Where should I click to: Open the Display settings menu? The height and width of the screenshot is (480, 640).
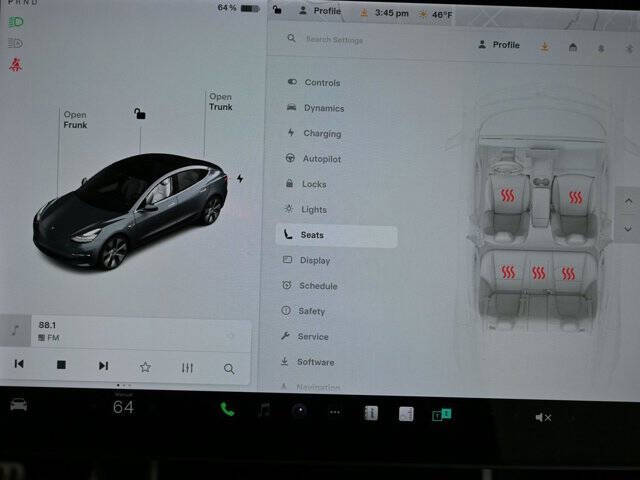306,260
